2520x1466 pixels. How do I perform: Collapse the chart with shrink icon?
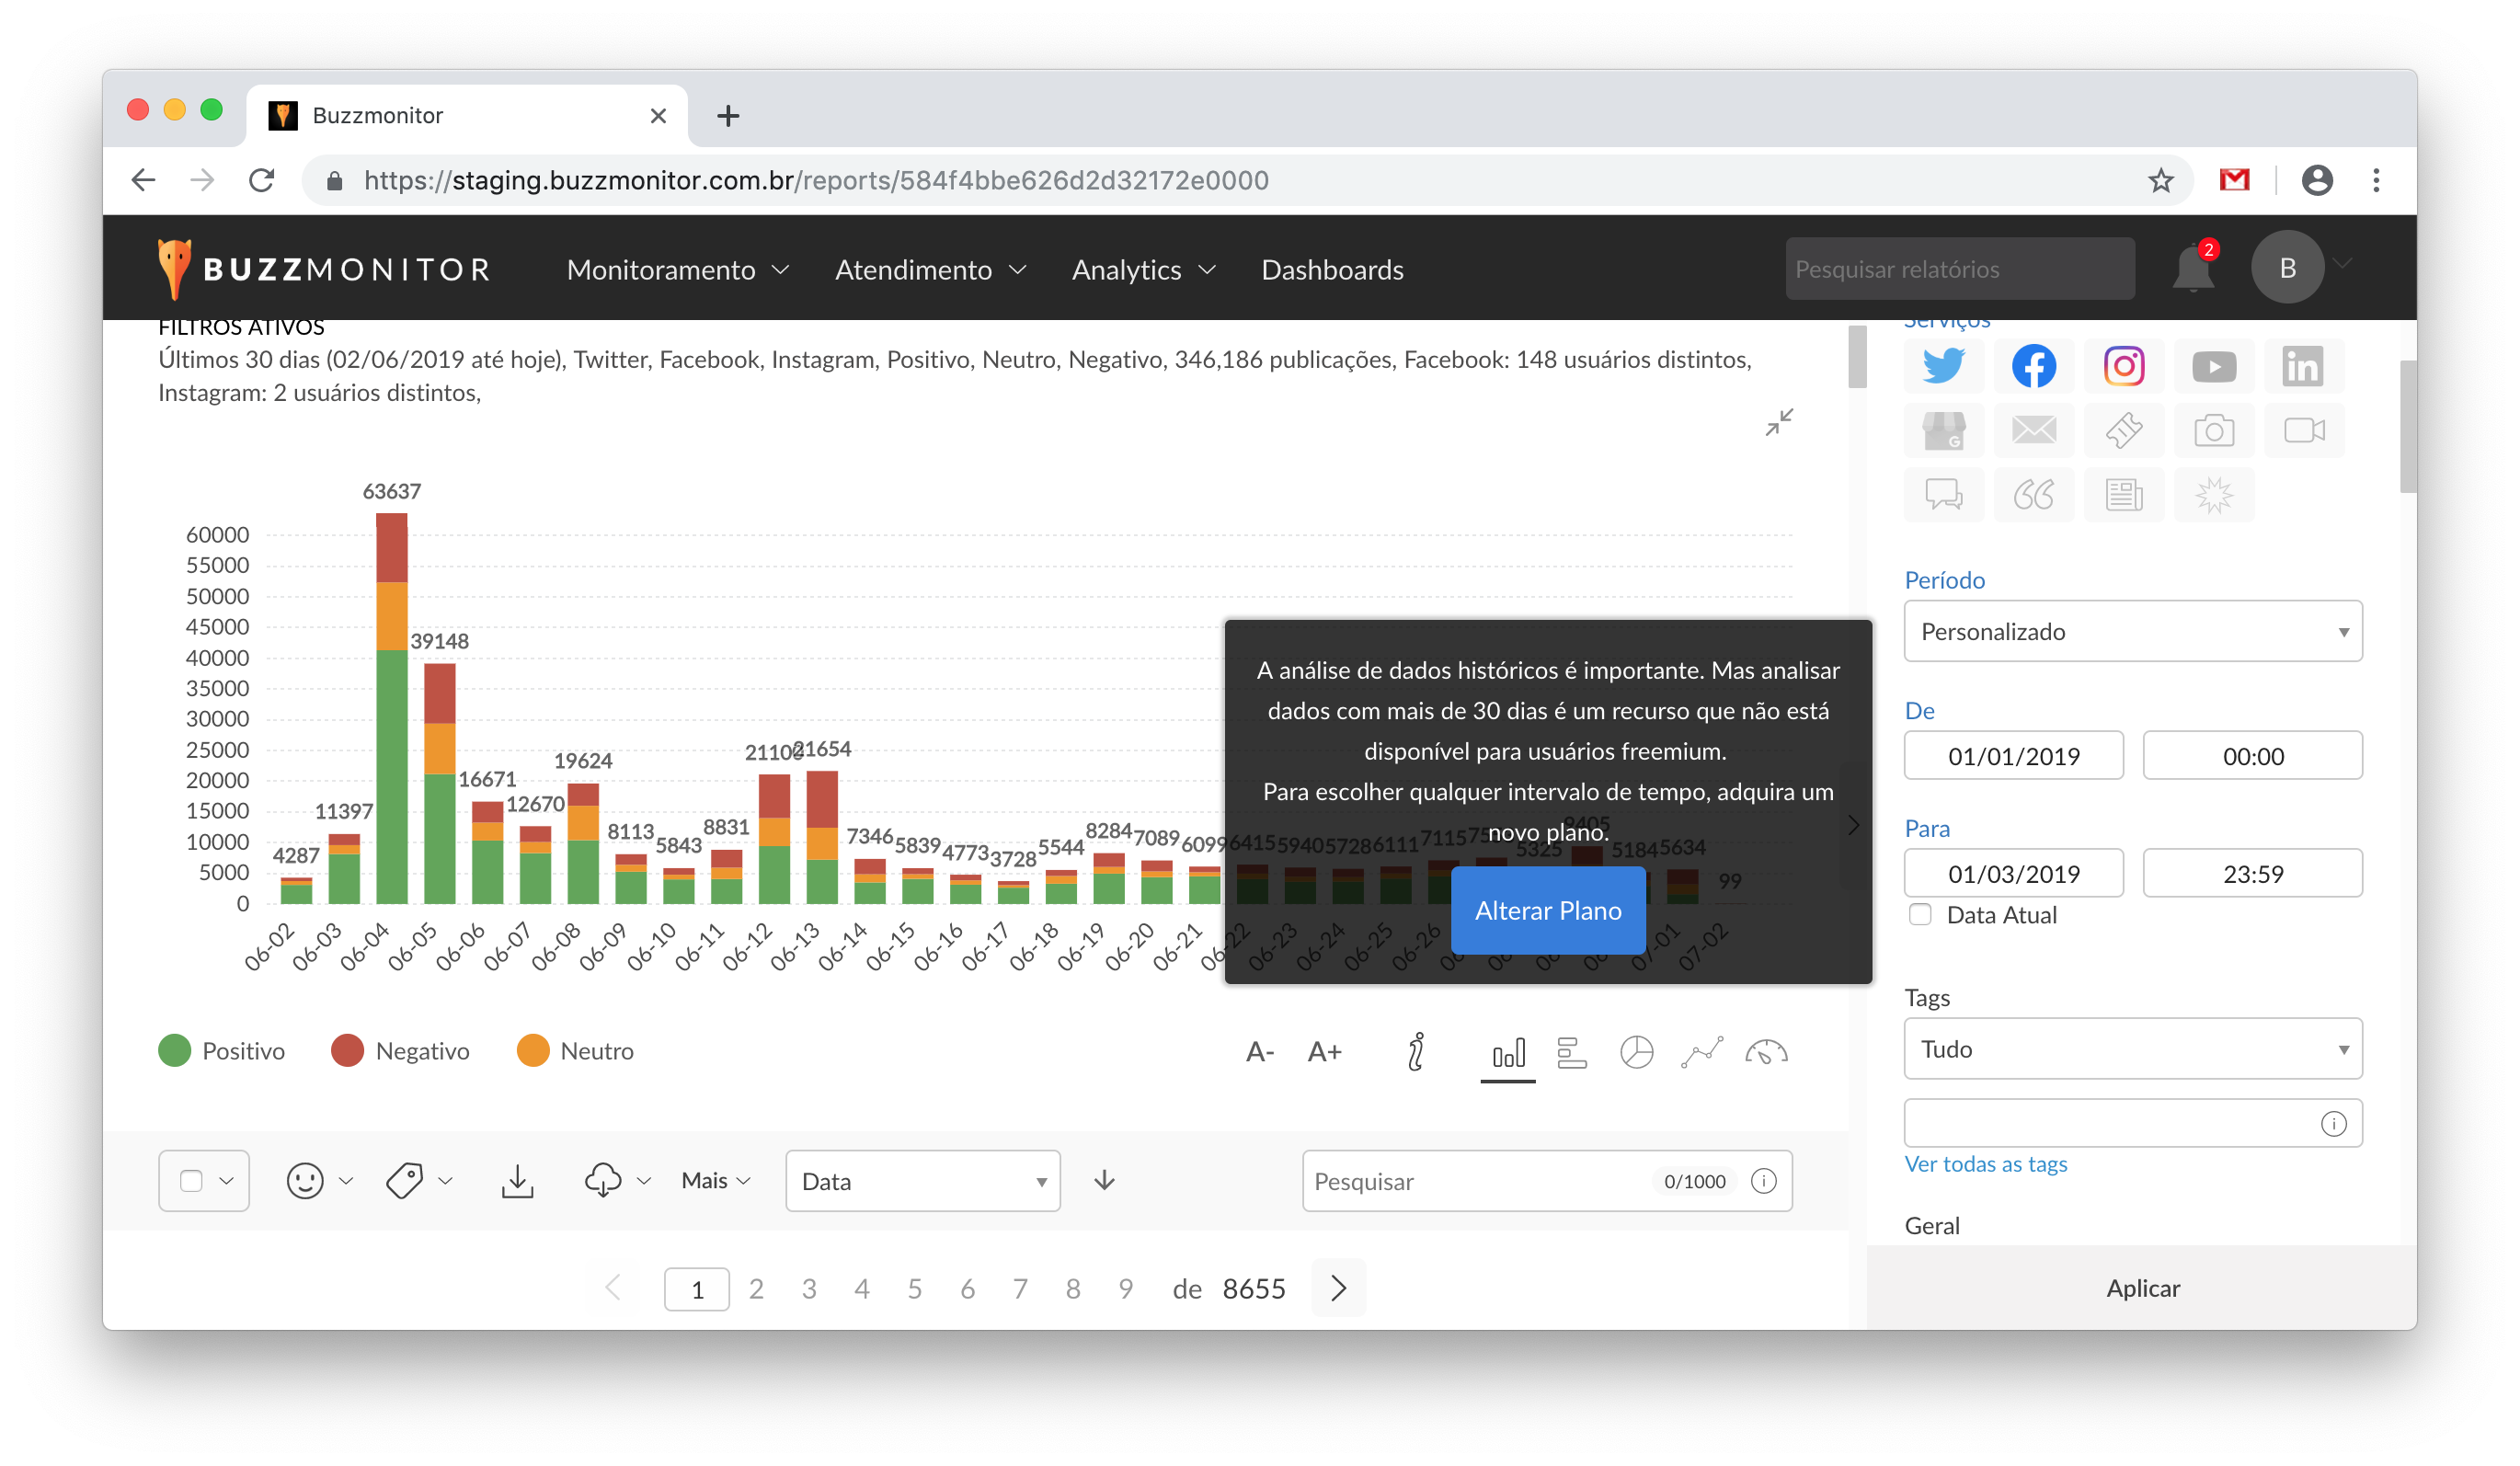coord(1779,422)
